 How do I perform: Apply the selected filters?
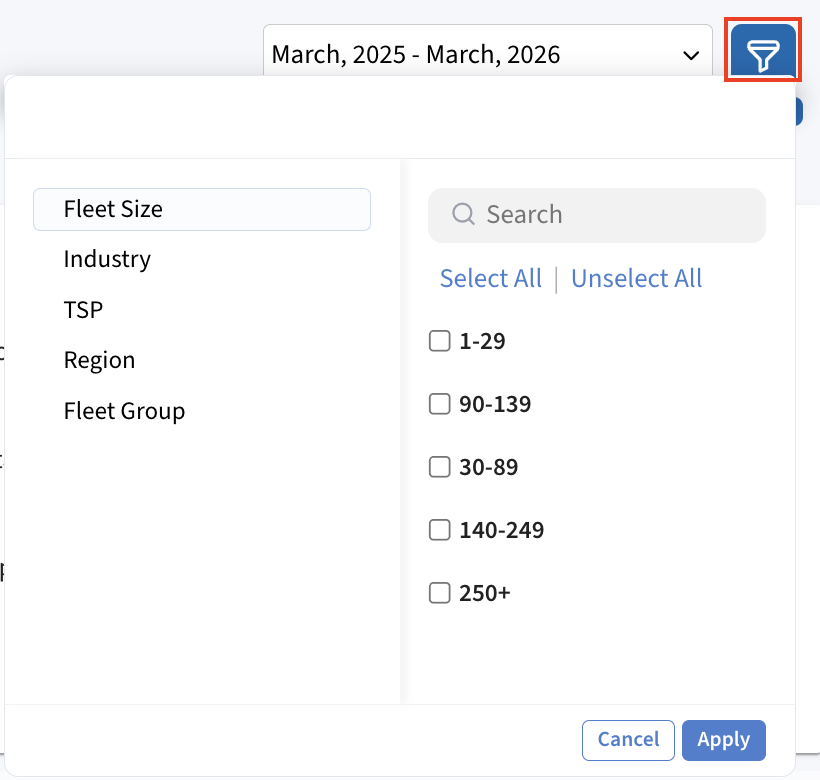(x=723, y=740)
